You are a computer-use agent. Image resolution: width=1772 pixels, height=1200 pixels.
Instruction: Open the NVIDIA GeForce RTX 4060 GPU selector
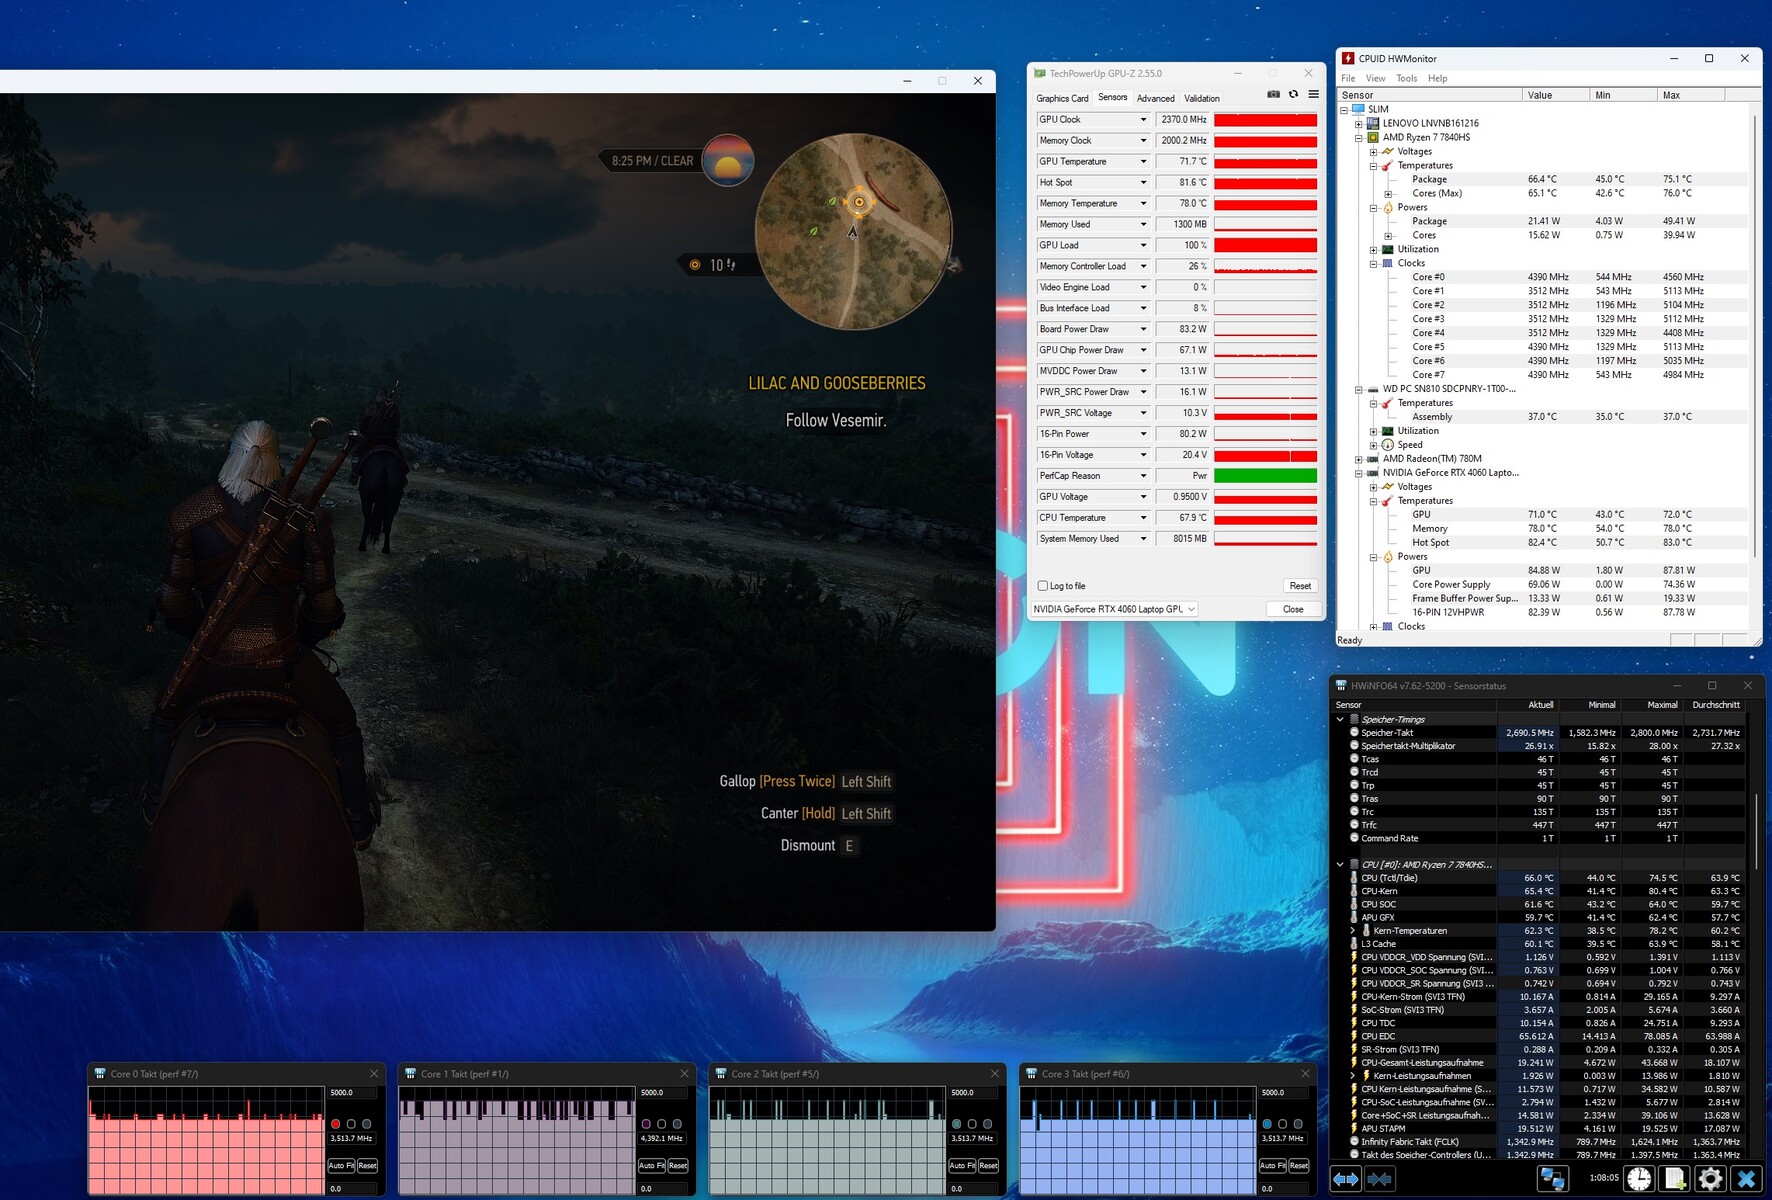coord(1114,609)
